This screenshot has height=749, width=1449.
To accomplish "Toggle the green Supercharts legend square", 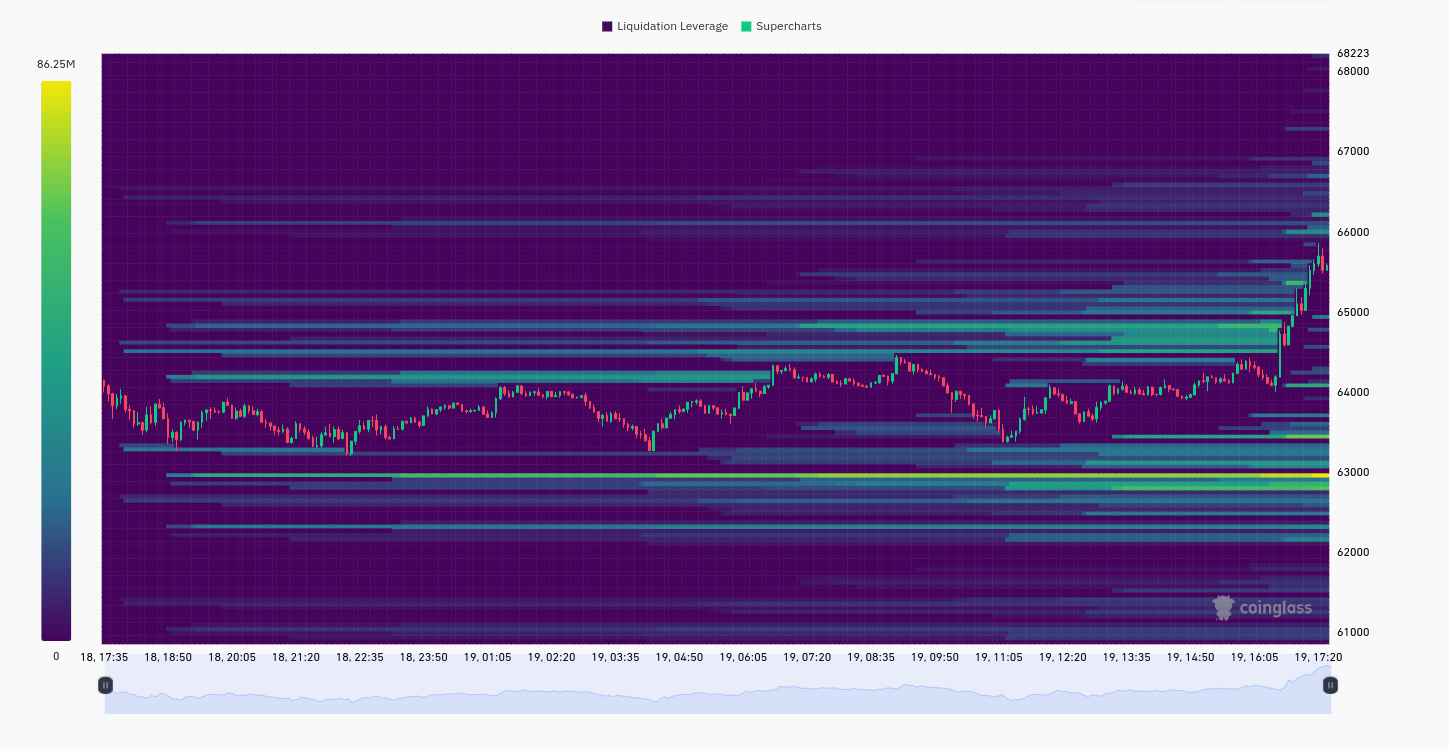I will (746, 26).
